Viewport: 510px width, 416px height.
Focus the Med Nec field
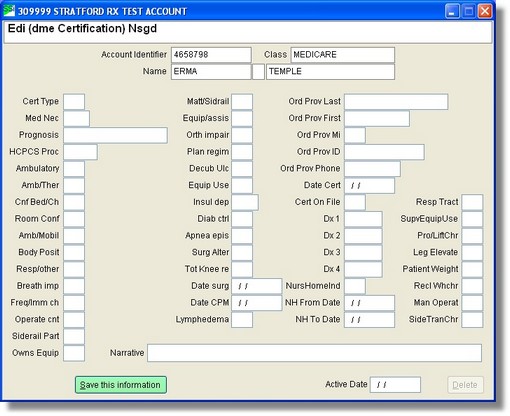[x=76, y=118]
